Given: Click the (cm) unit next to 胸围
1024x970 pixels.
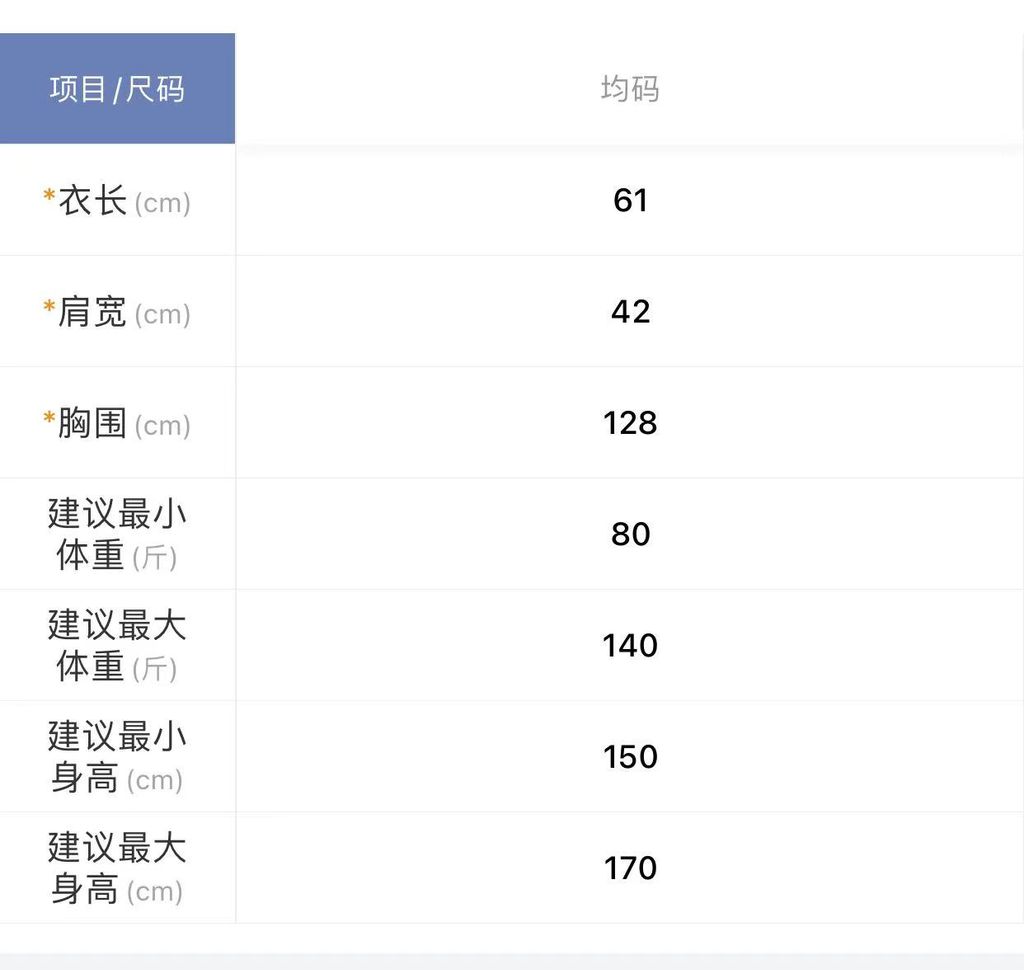Looking at the screenshot, I should [x=162, y=426].
